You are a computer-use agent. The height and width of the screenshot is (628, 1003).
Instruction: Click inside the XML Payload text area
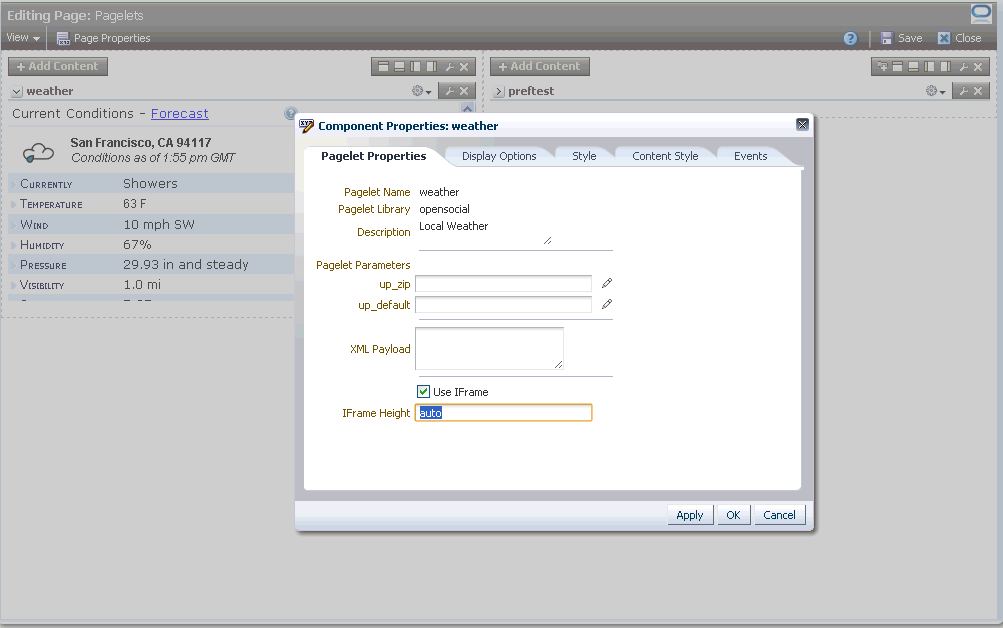pos(489,349)
